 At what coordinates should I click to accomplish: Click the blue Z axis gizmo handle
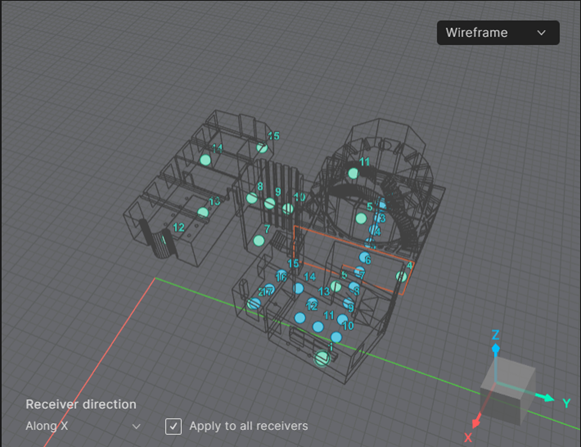pyautogui.click(x=496, y=348)
